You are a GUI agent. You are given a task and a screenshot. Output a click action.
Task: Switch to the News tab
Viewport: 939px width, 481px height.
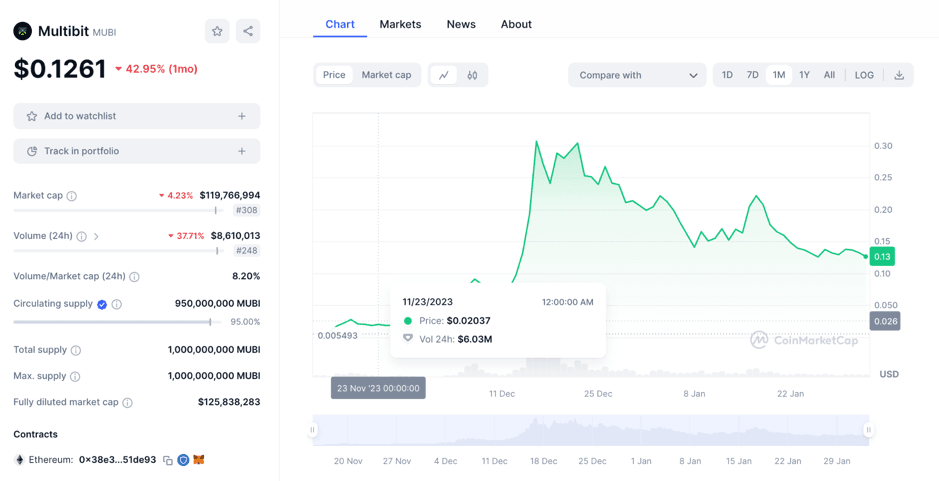click(x=461, y=24)
